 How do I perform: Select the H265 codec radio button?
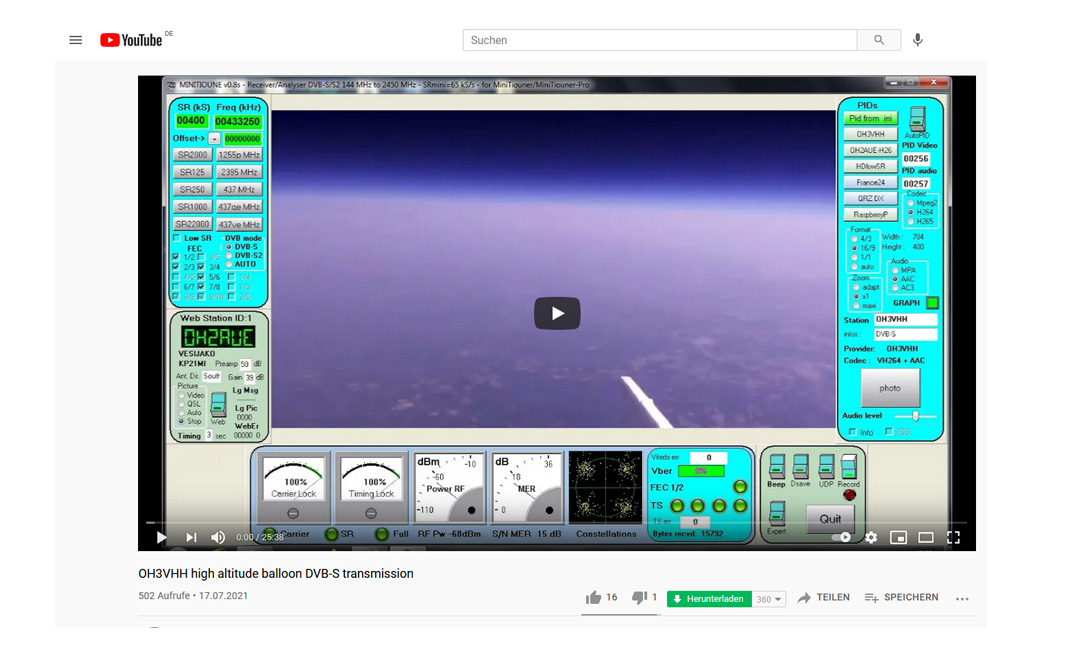click(910, 221)
